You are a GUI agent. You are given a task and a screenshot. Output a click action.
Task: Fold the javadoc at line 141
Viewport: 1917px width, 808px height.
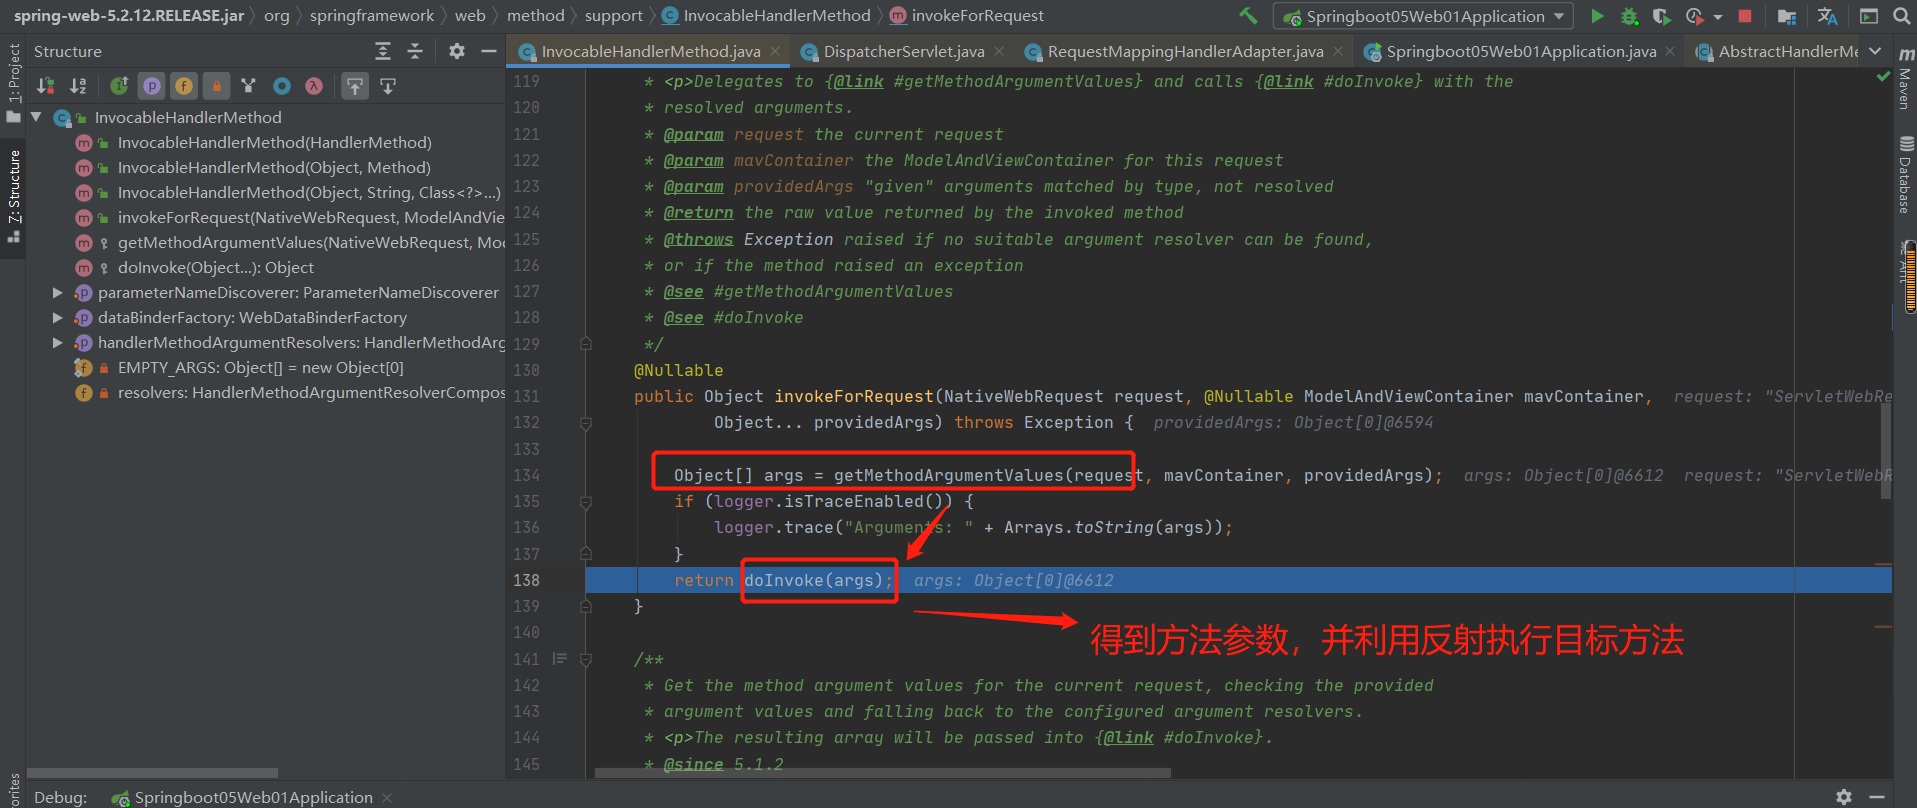tap(586, 659)
